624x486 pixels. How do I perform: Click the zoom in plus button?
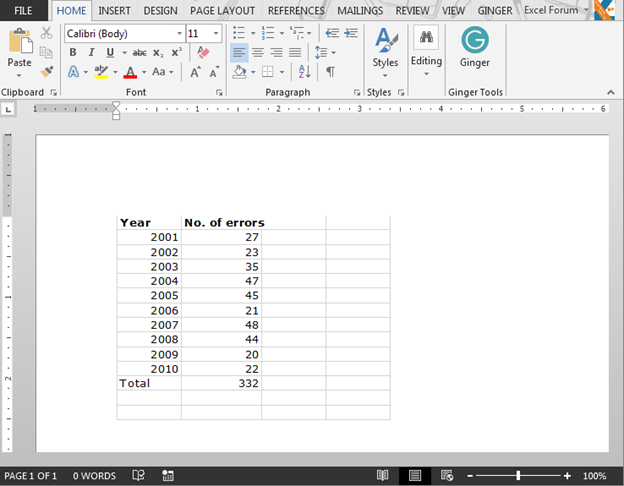[x=567, y=476]
